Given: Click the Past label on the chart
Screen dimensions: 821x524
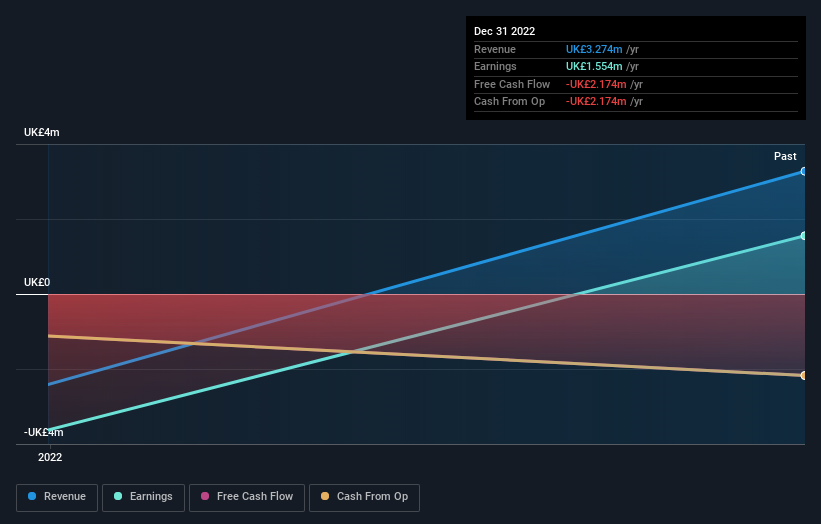Looking at the screenshot, I should [x=785, y=157].
